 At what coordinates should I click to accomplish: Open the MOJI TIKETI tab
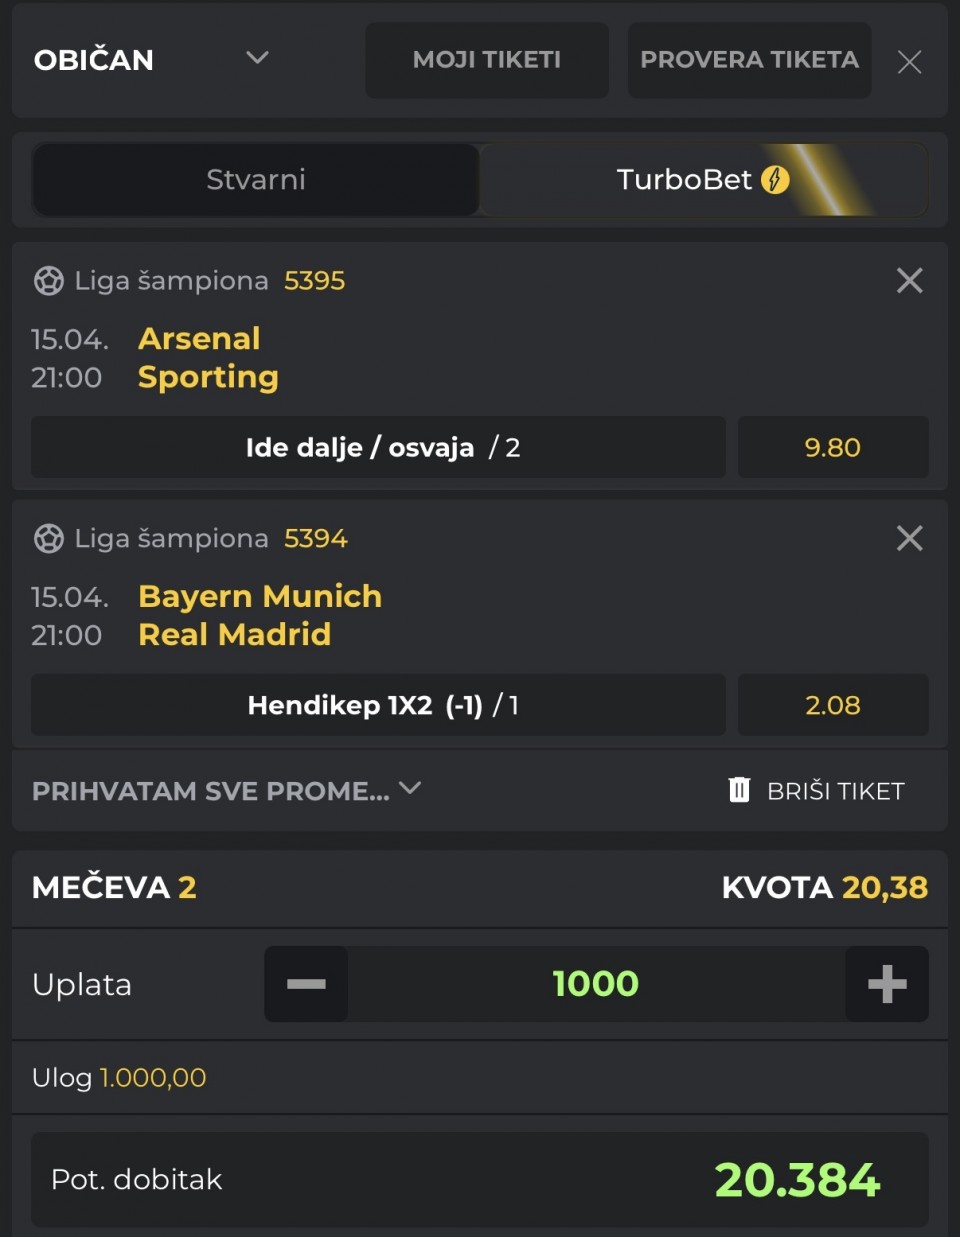pos(487,60)
